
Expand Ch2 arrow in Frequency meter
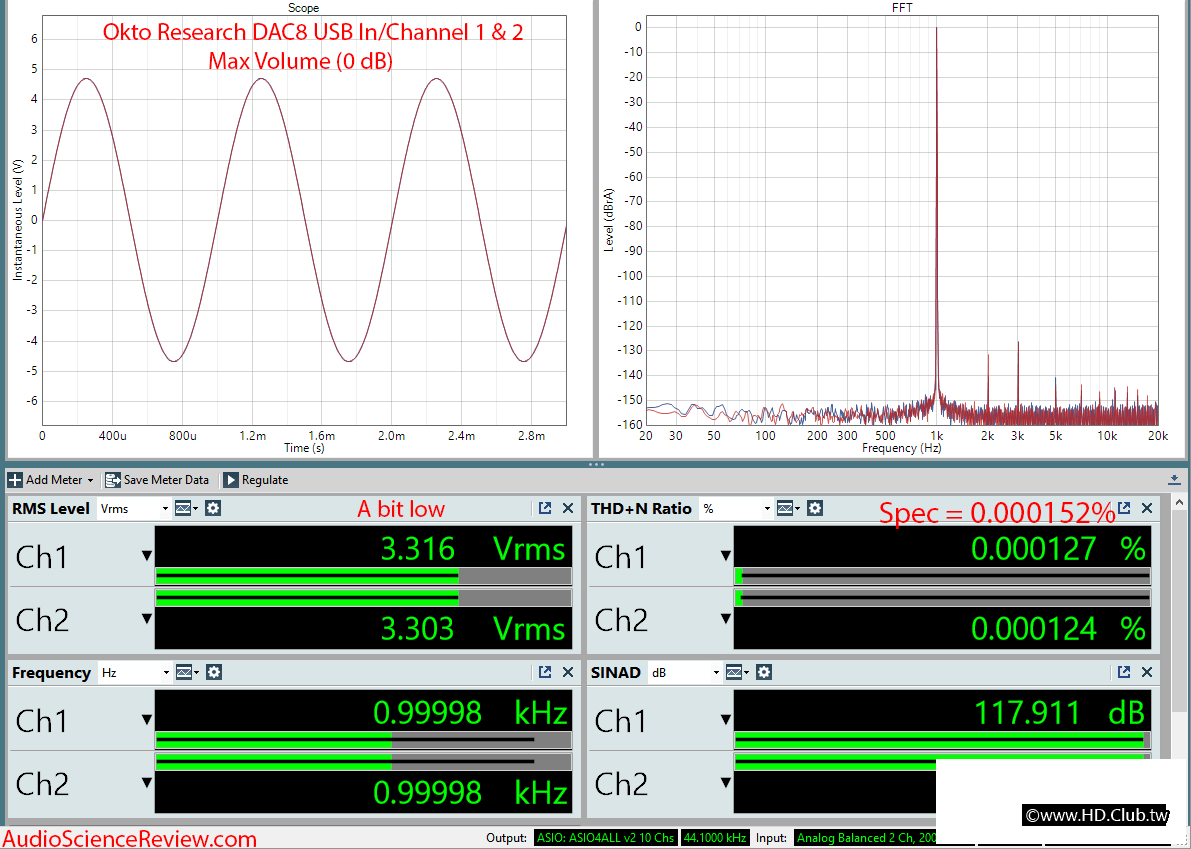(147, 783)
